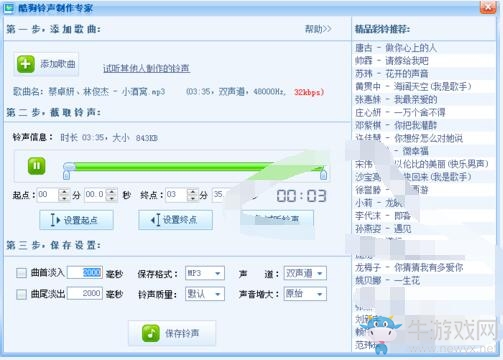Close the ringtone maker window

(488, 7)
